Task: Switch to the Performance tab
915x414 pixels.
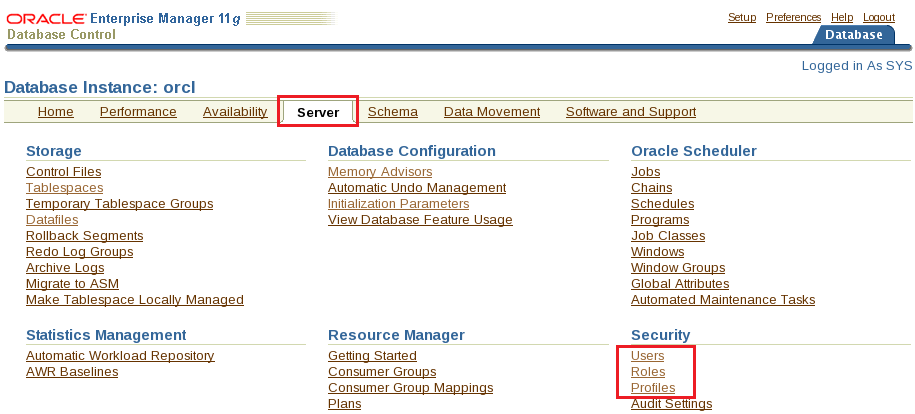Action: (138, 112)
